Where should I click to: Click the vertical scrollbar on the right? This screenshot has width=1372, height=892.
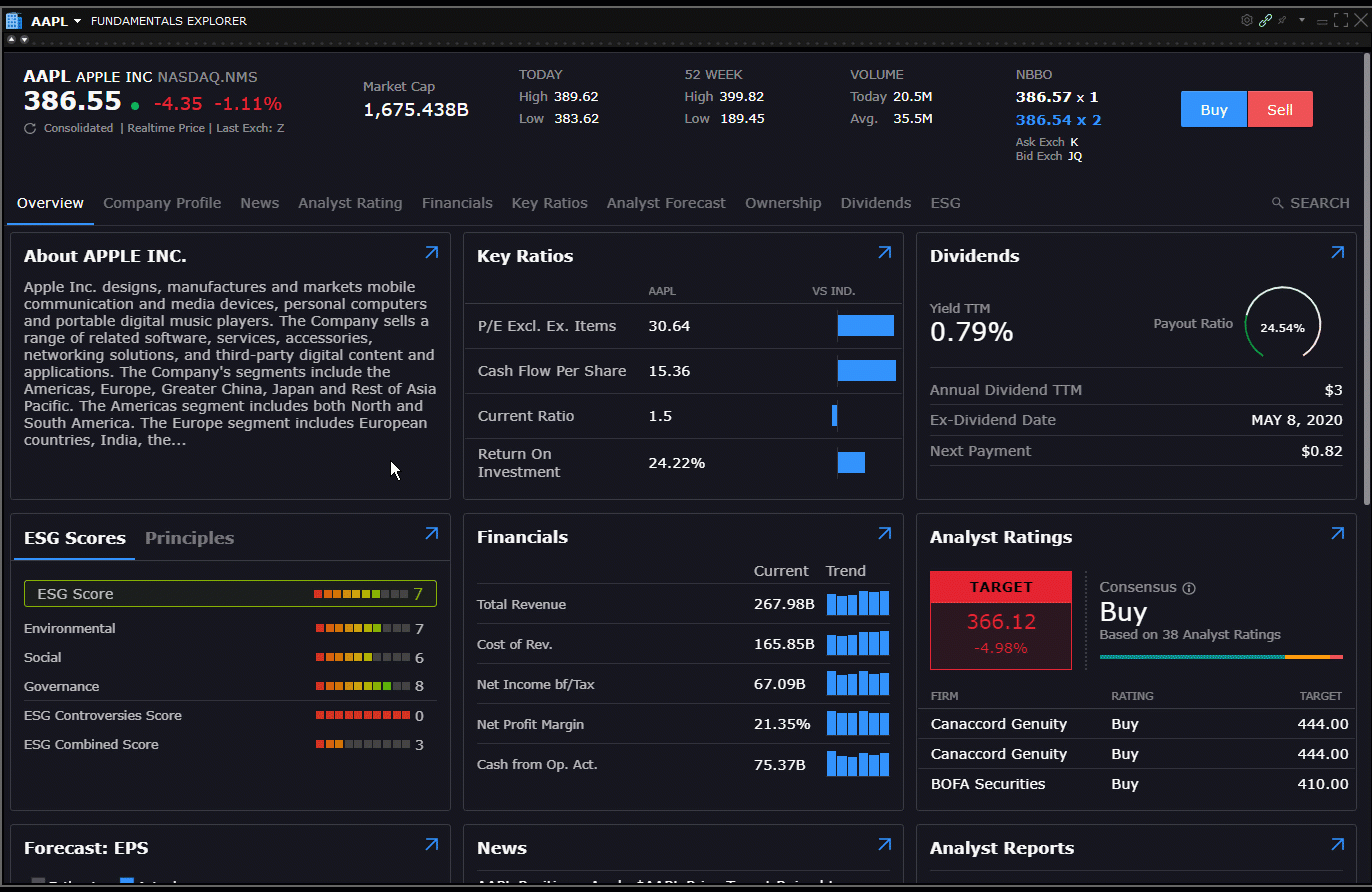pyautogui.click(x=1366, y=280)
